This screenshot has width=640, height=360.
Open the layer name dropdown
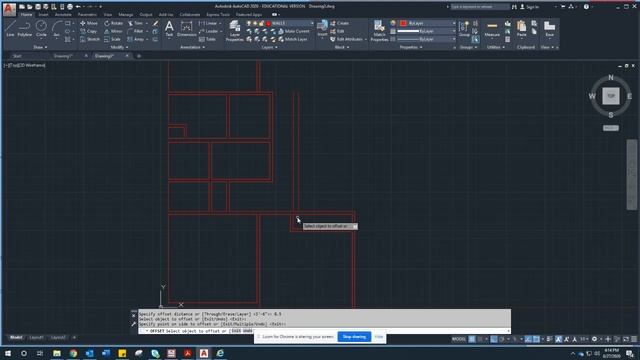(280, 23)
